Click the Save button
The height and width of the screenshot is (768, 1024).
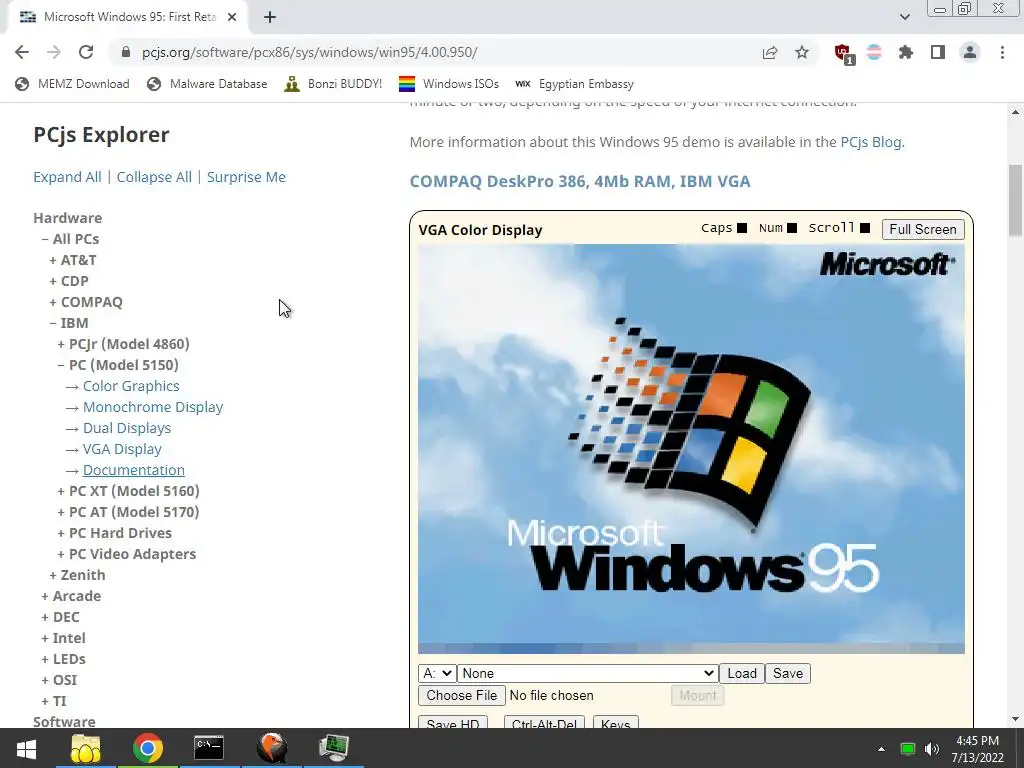(788, 673)
